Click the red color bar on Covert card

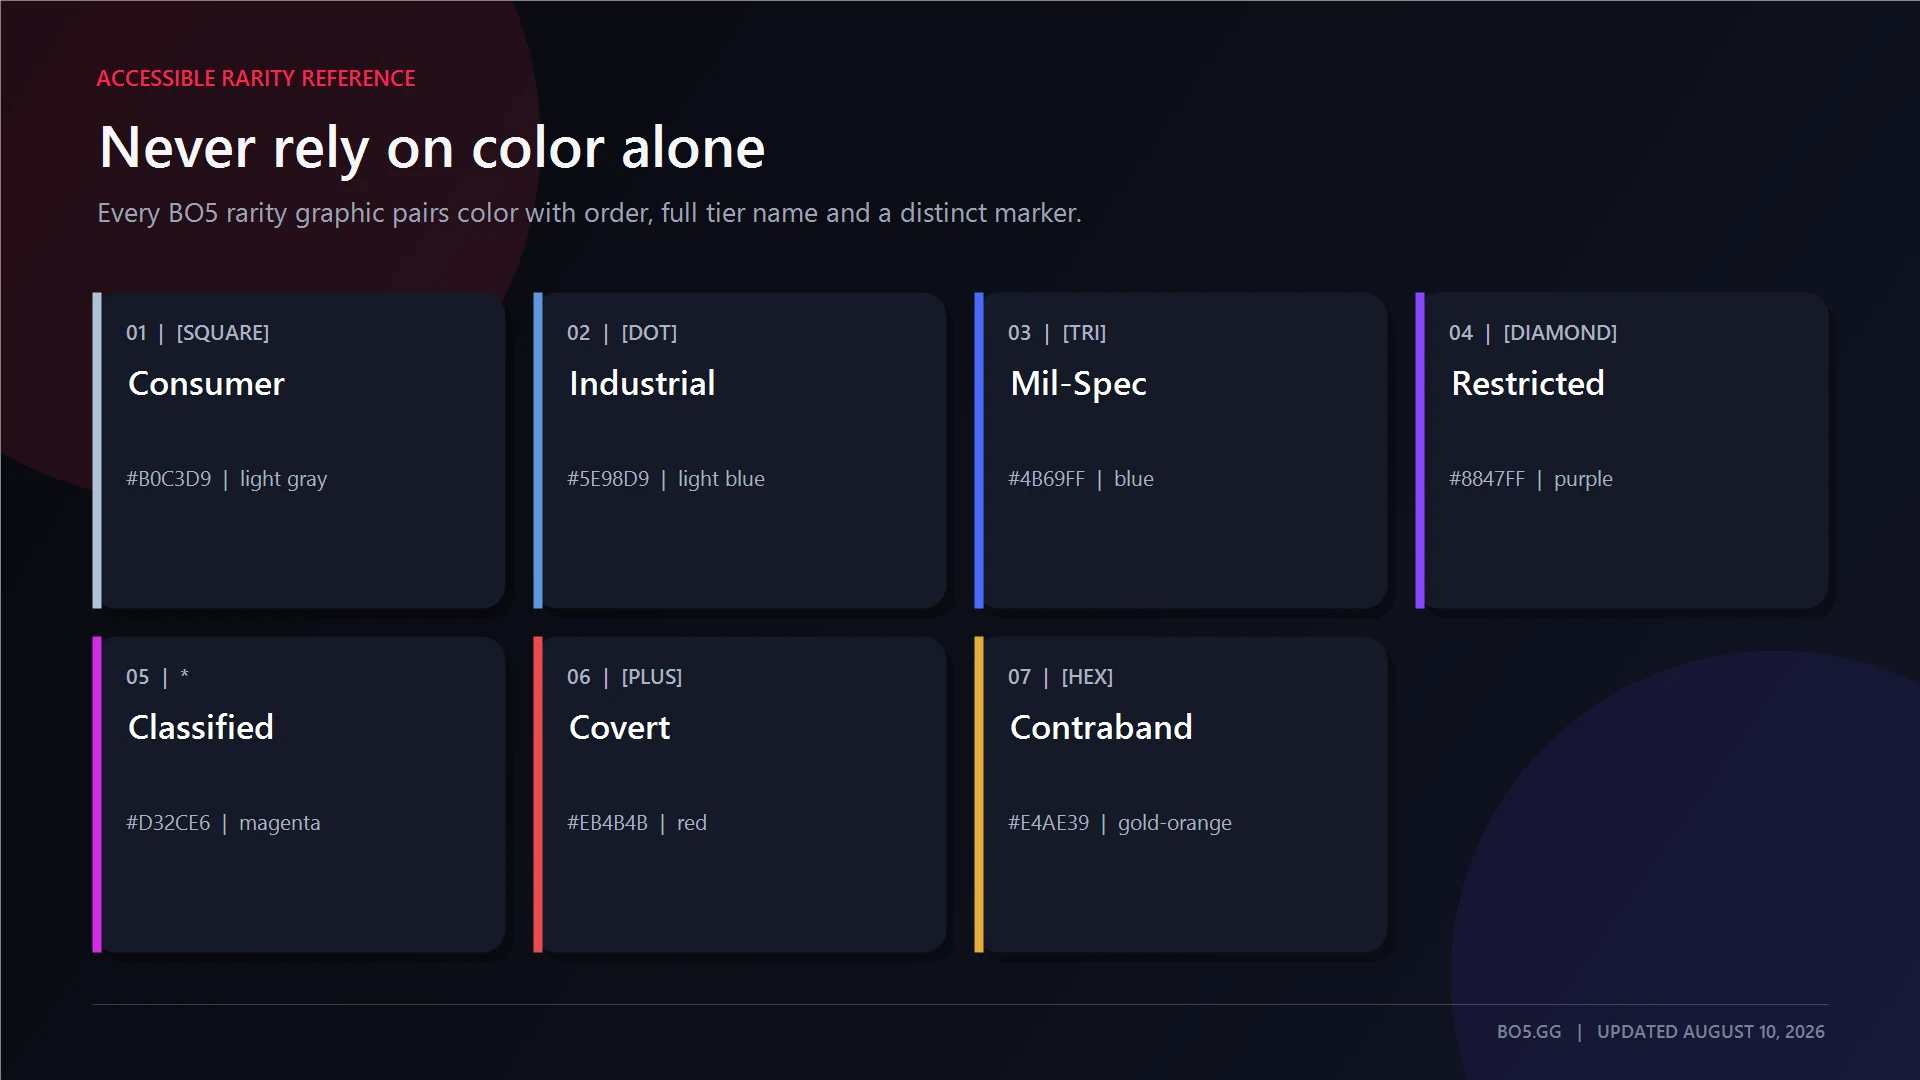tap(538, 794)
